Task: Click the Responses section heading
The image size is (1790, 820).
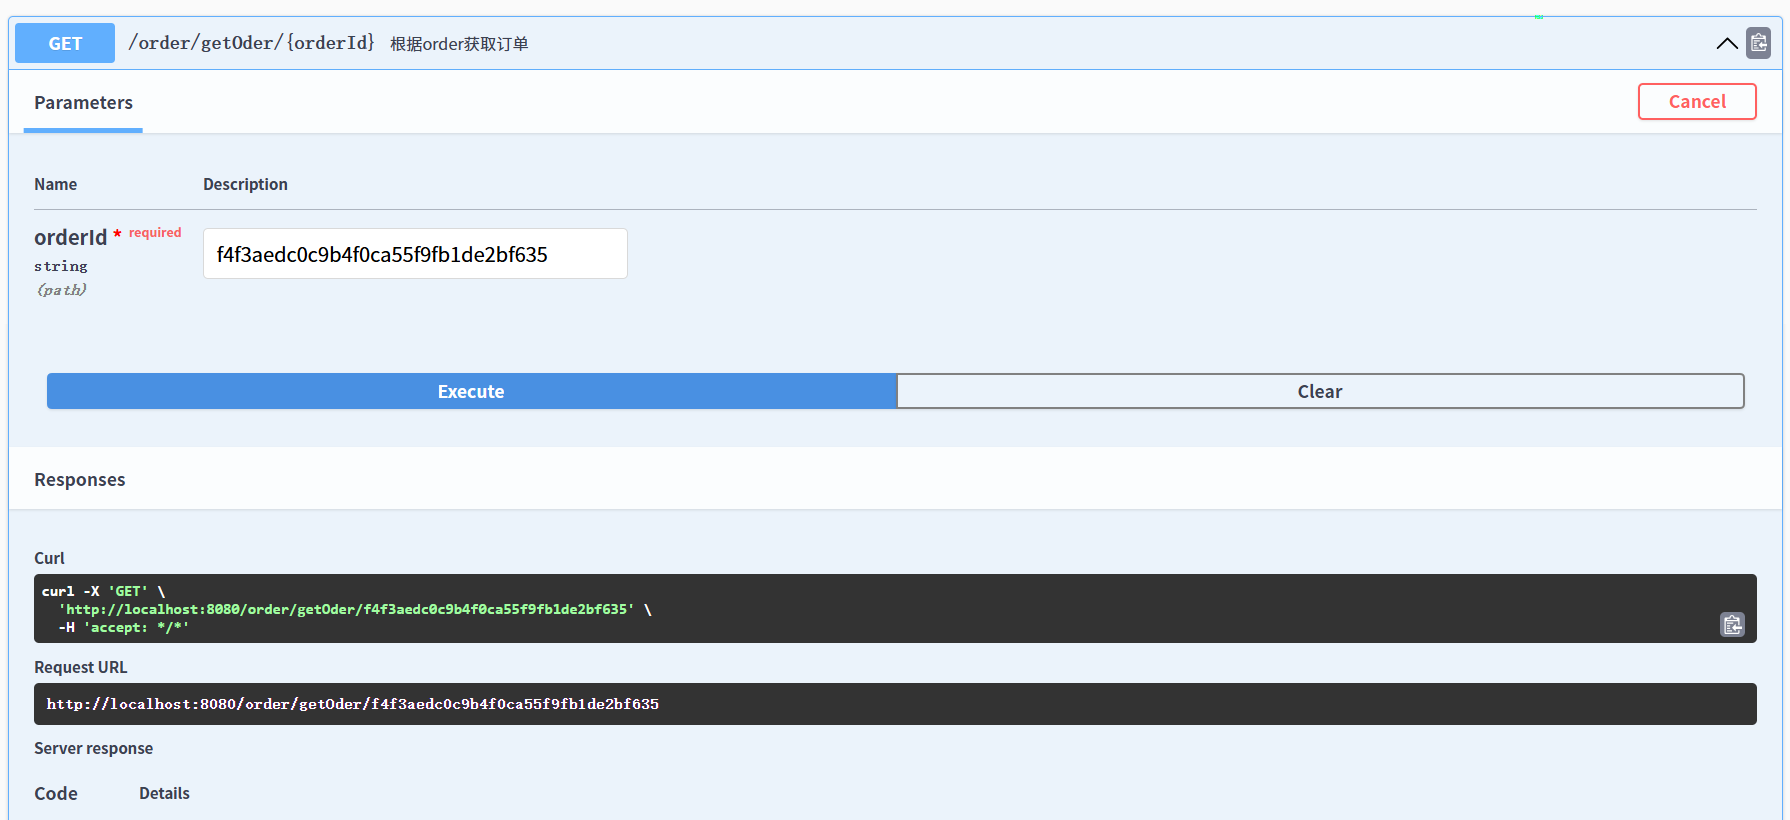Action: [x=80, y=480]
